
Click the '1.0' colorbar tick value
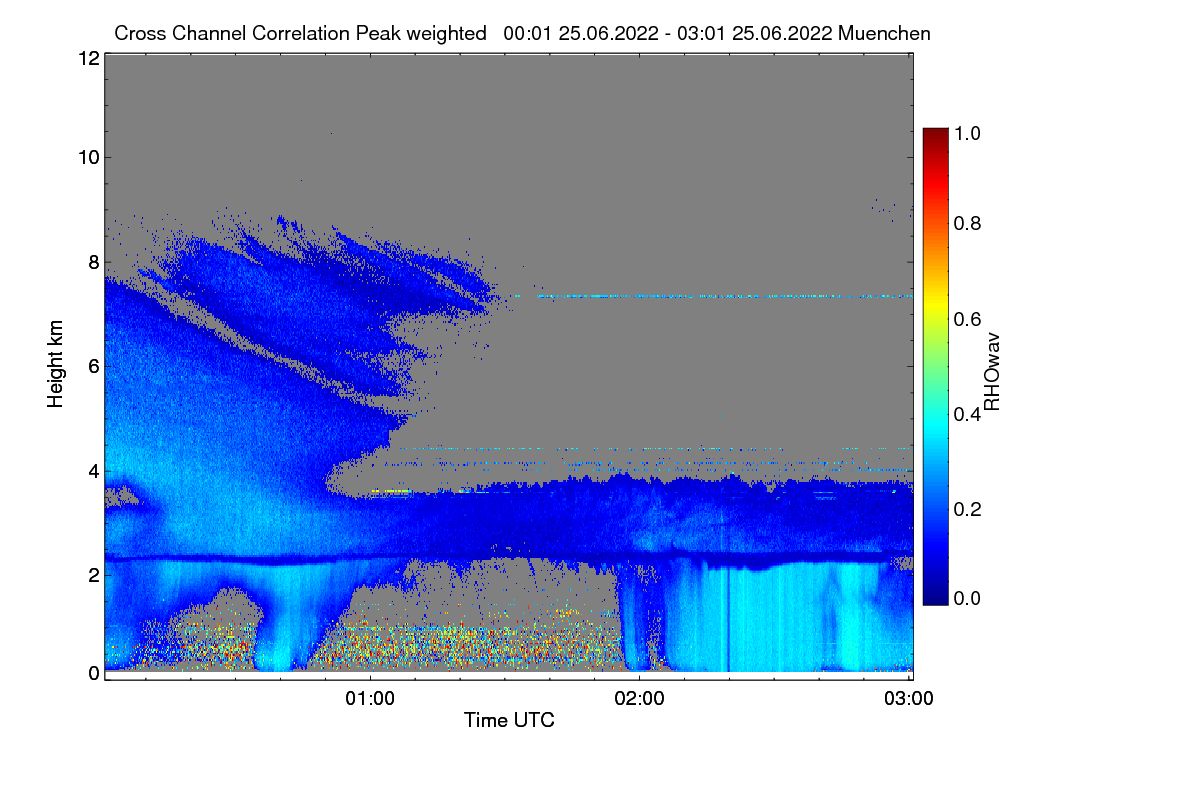click(x=968, y=131)
